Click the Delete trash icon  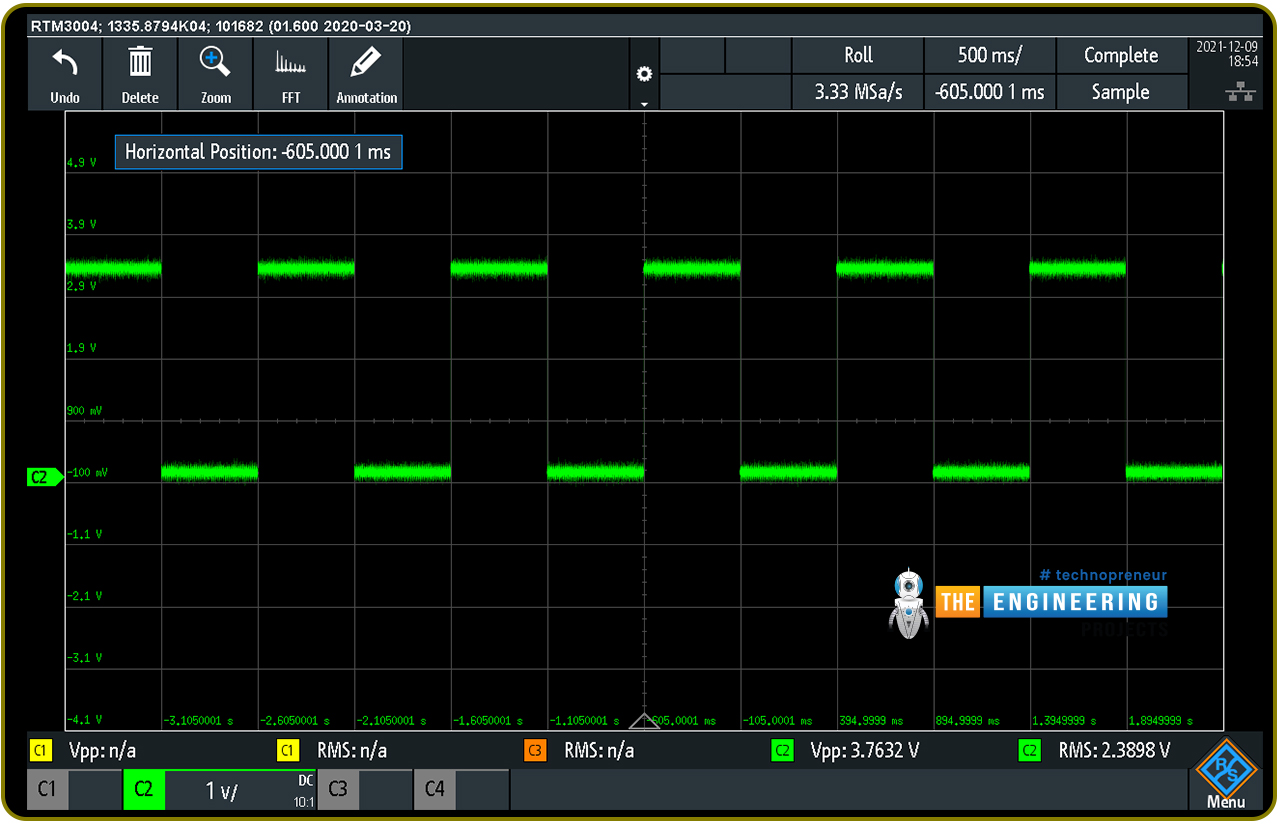coord(140,66)
